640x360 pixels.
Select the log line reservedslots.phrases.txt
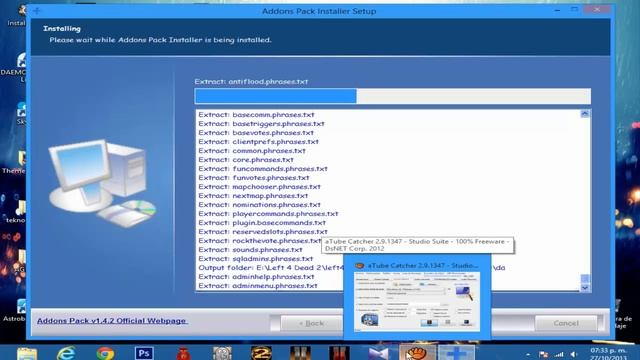point(263,231)
